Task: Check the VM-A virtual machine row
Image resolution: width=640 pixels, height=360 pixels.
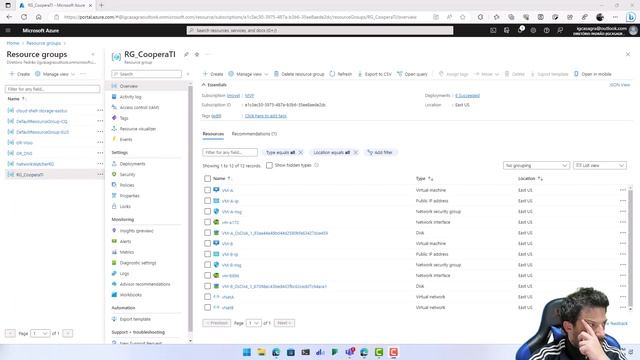Action: click(x=207, y=190)
